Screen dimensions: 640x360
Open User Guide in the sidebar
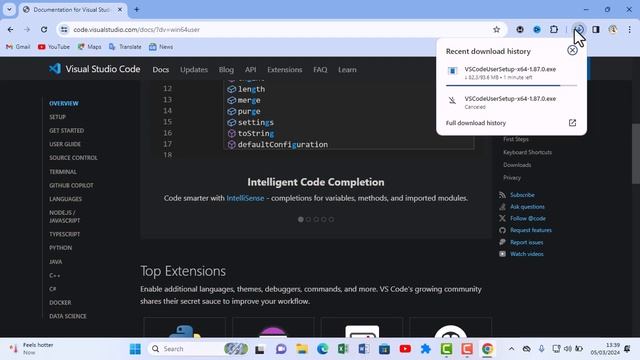[x=65, y=144]
